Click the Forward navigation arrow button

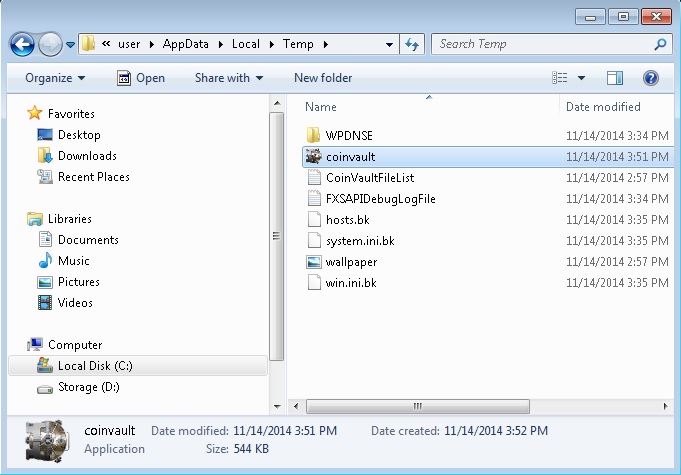pyautogui.click(x=50, y=44)
